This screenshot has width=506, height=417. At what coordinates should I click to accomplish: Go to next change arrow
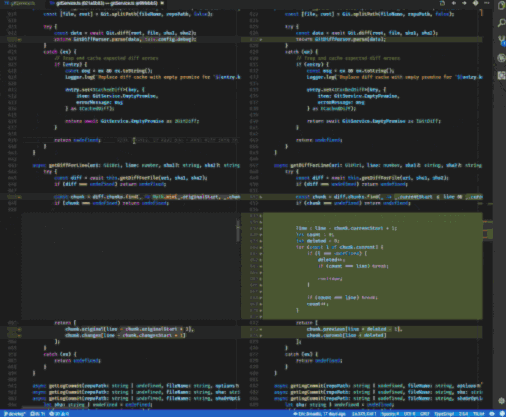[x=464, y=3]
